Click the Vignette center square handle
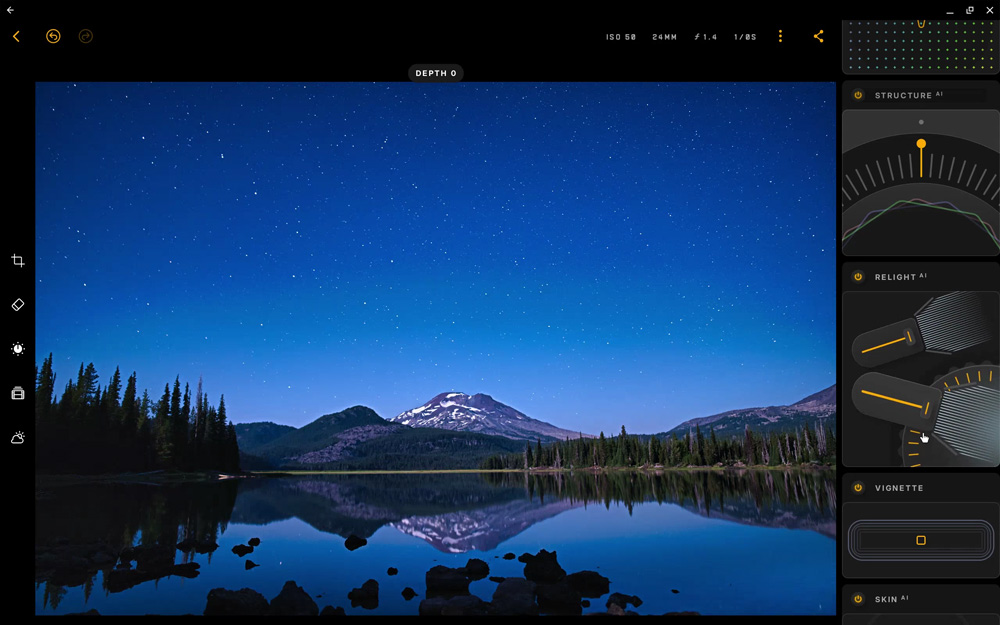This screenshot has height=625, width=1000. click(x=921, y=540)
